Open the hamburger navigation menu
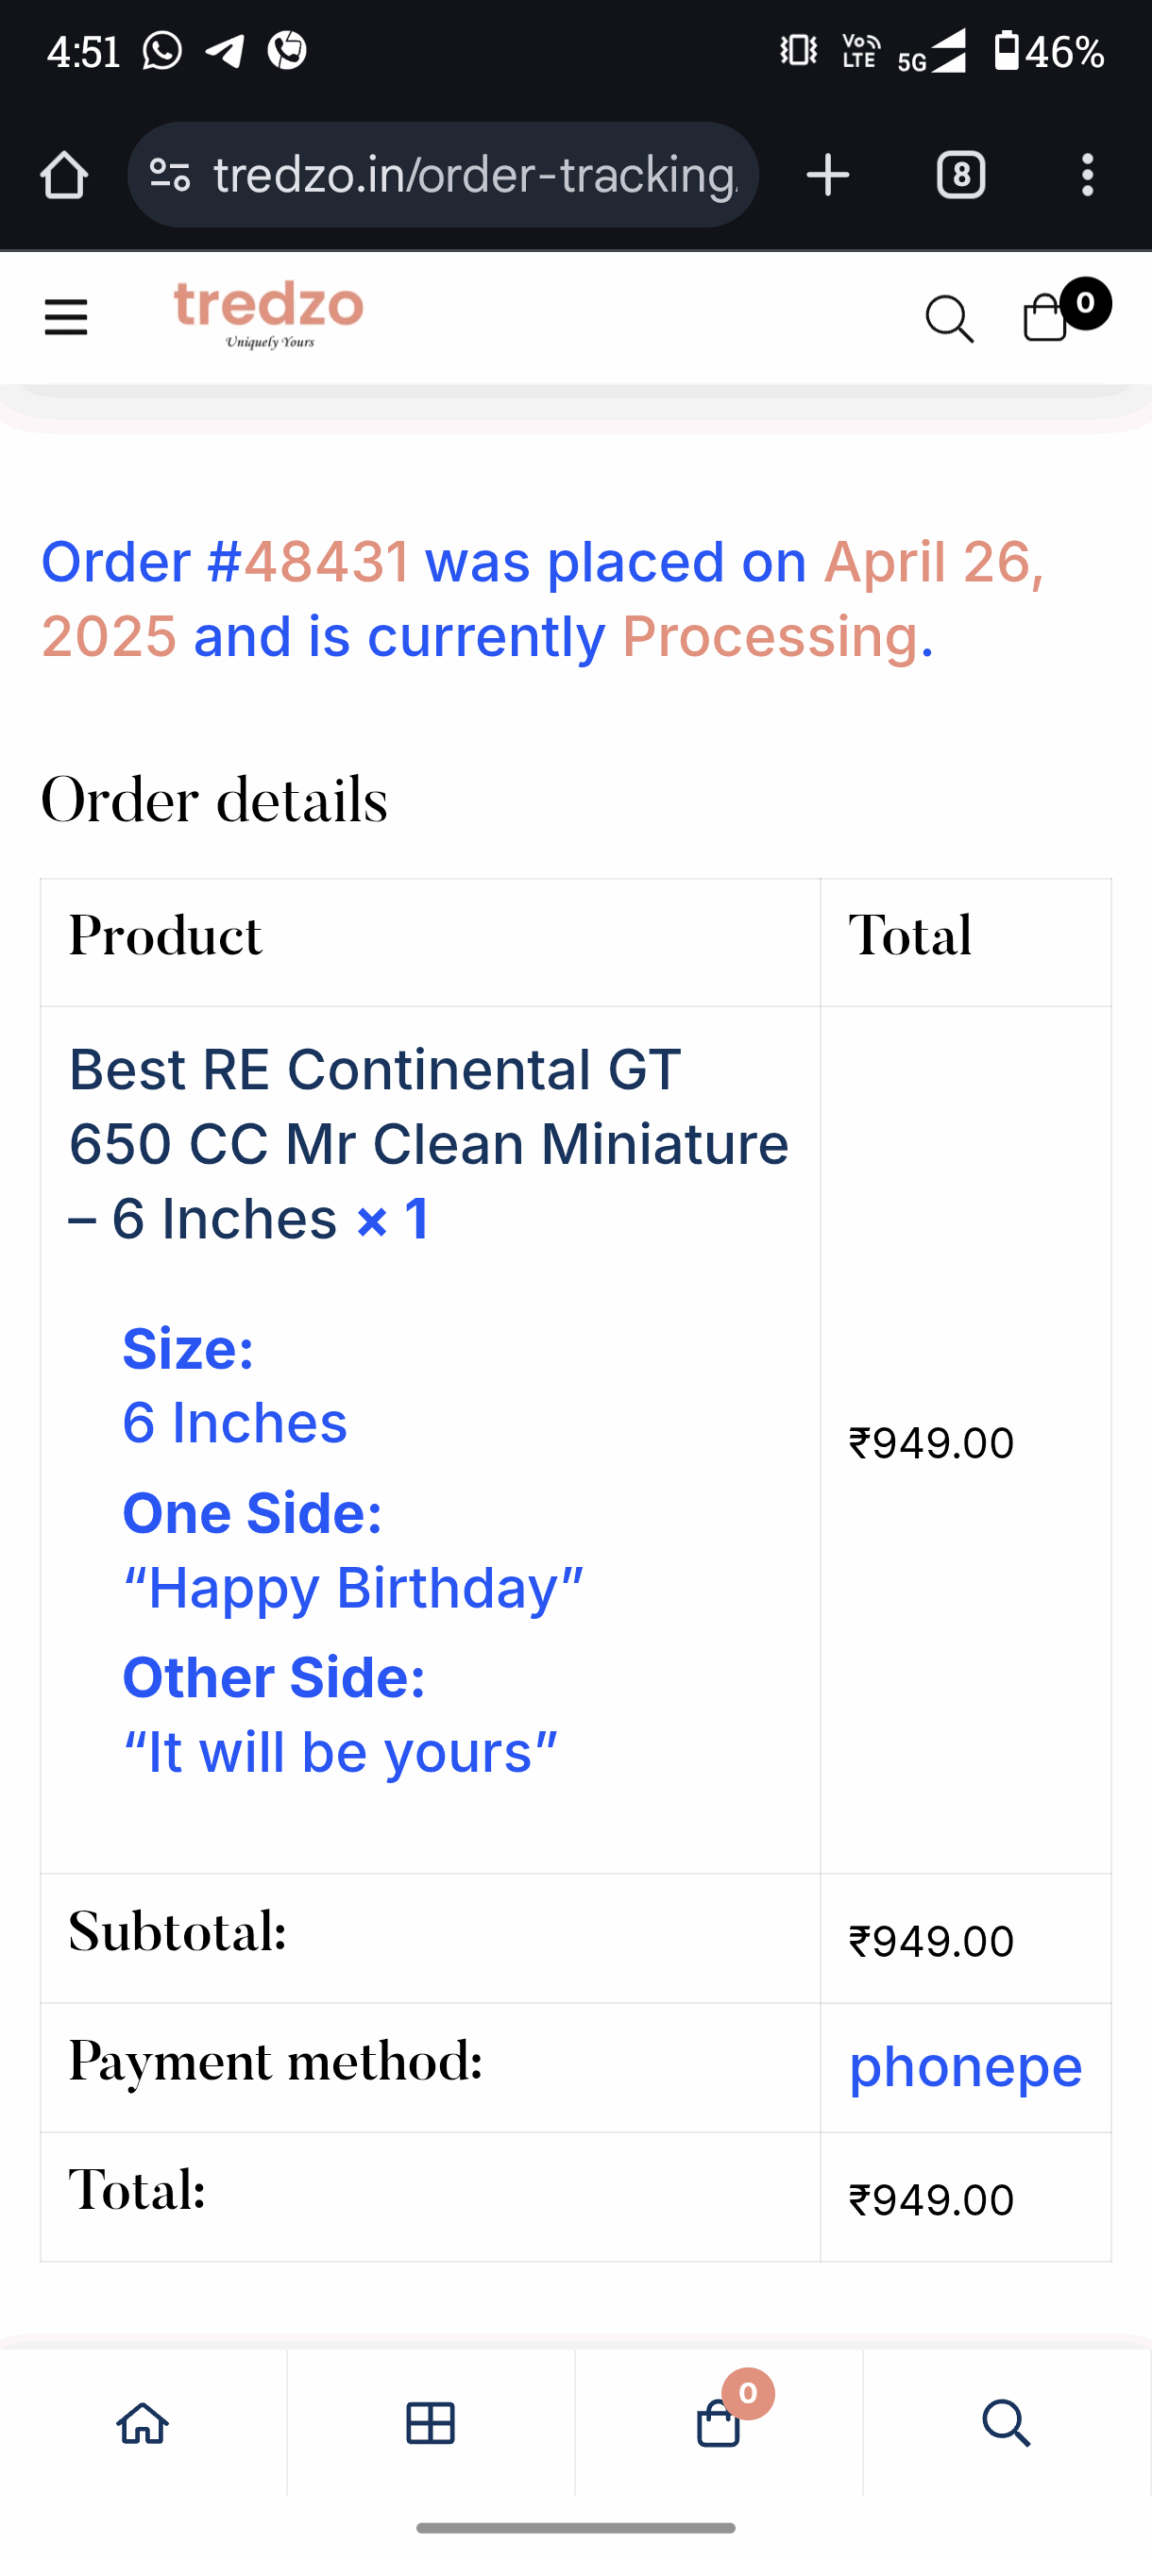 [x=66, y=317]
